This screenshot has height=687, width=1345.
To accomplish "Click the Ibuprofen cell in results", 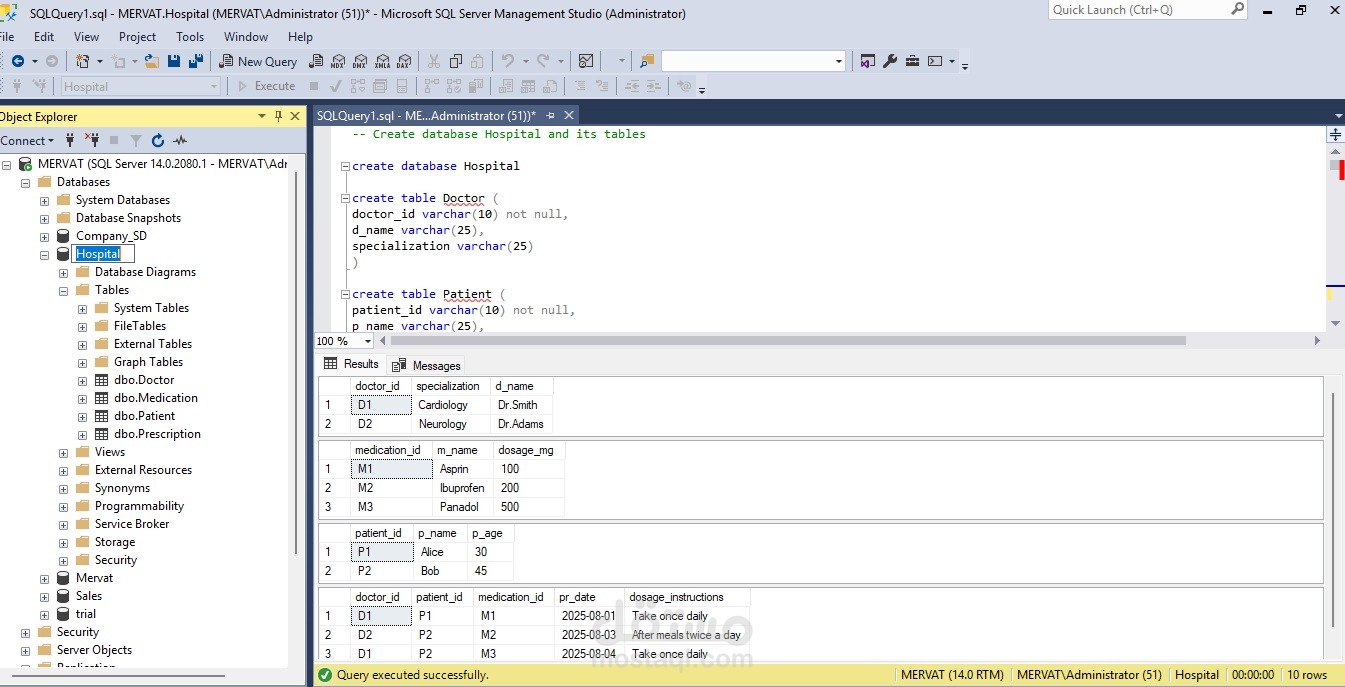I will click(462, 488).
